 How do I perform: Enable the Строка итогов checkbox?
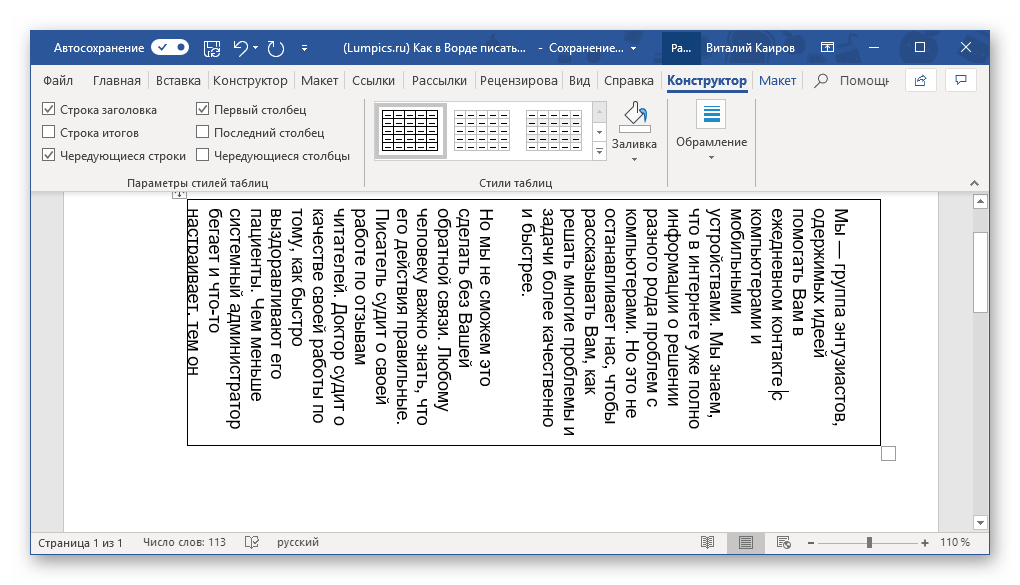[x=49, y=132]
